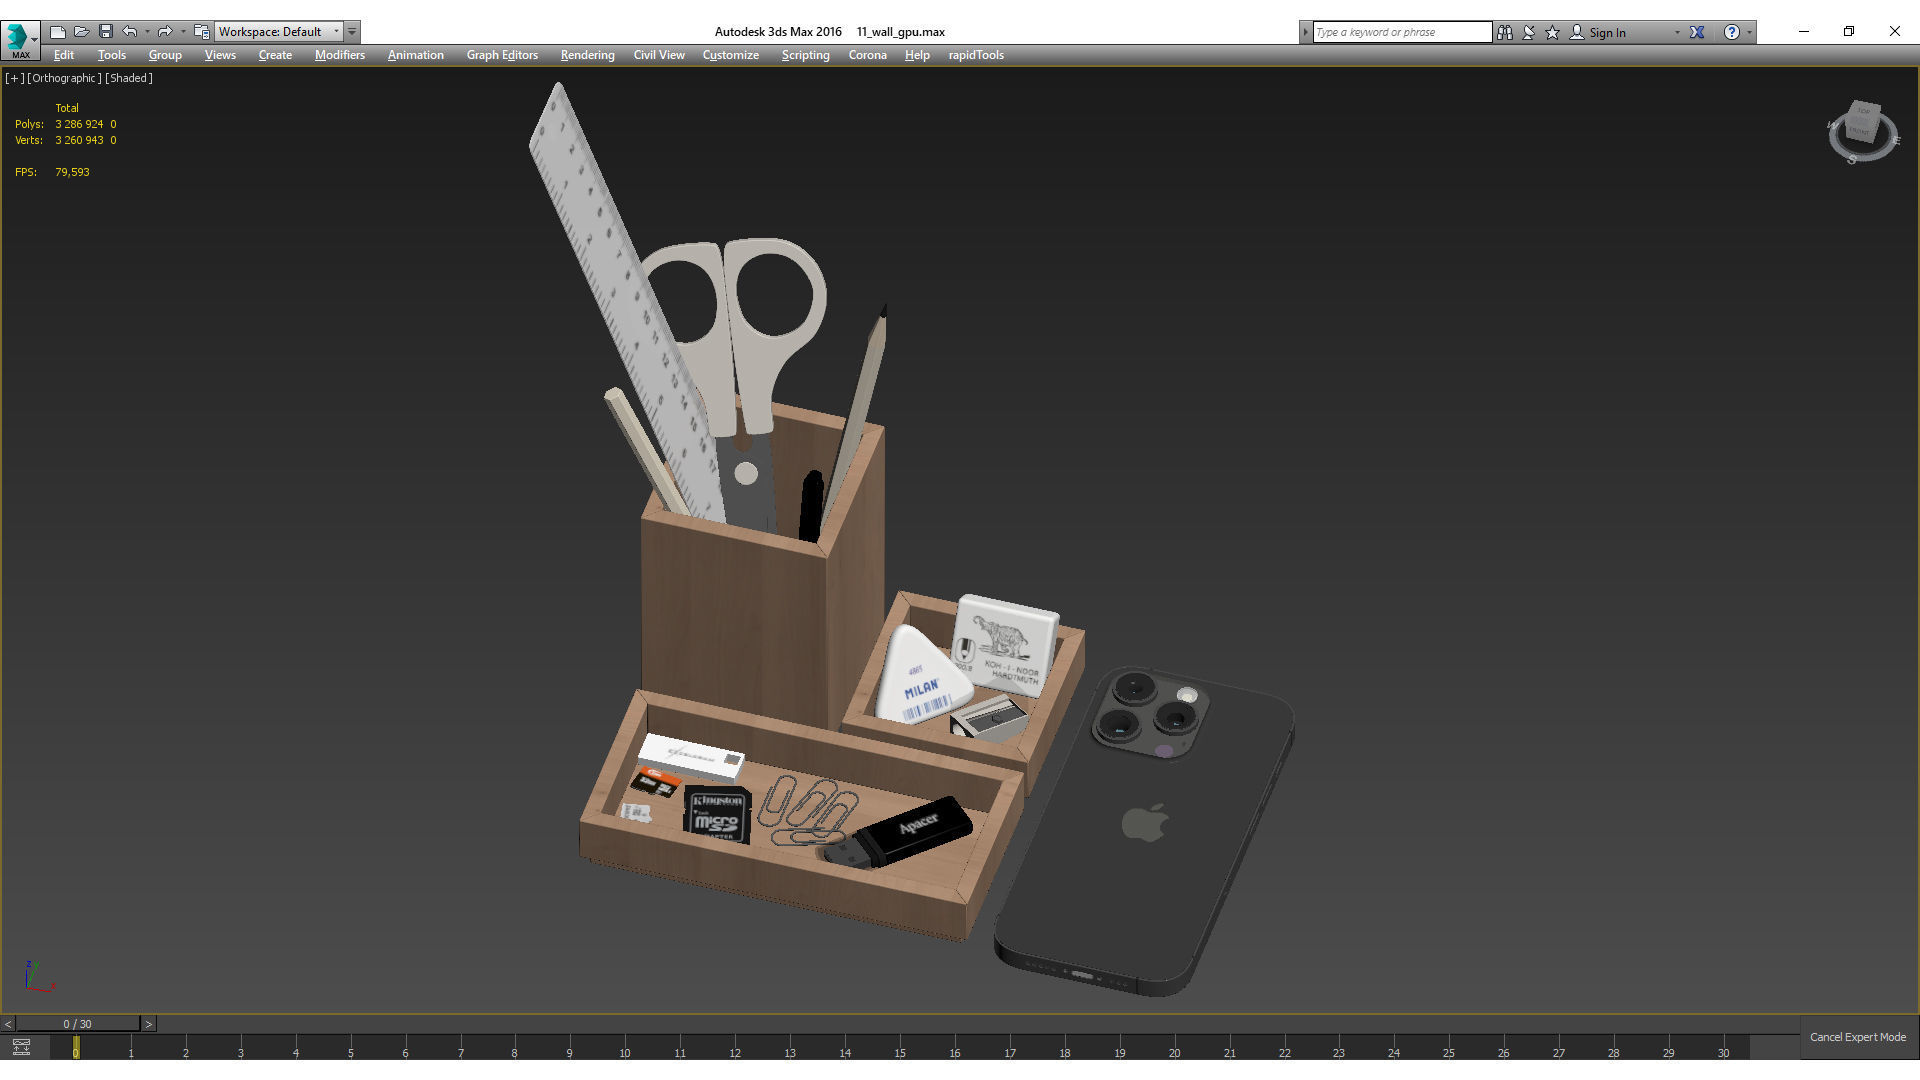Click the time slider 0 / 30
Image resolution: width=1920 pixels, height=1080 pixels.
pos(78,1024)
